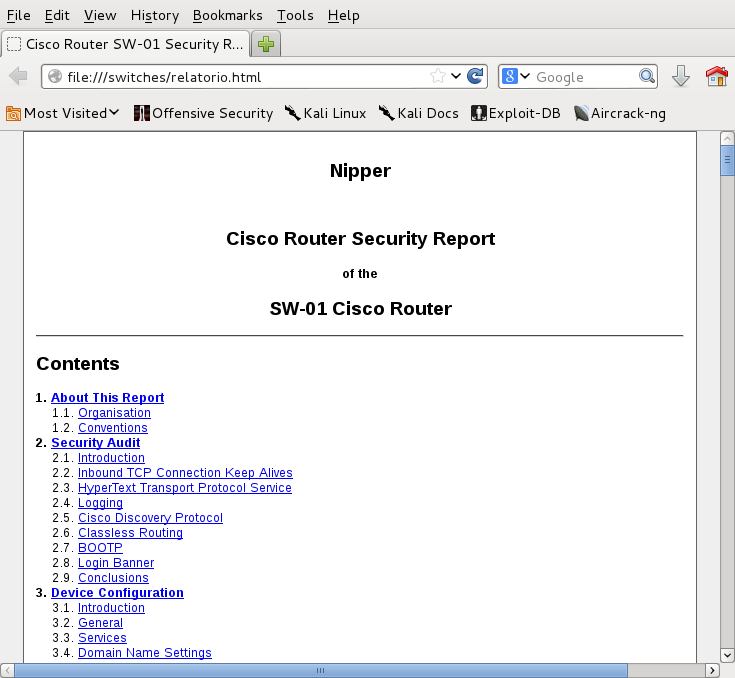735x678 pixels.
Task: Follow the Security Audit link
Action: pyautogui.click(x=96, y=443)
